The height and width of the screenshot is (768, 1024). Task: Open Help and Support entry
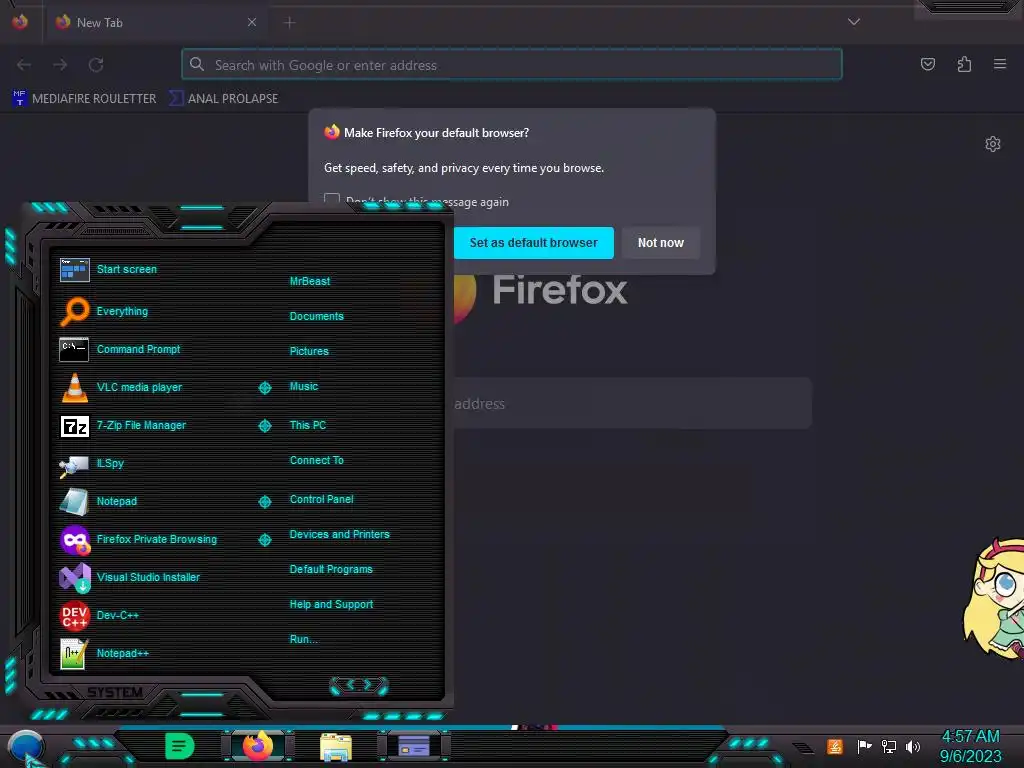[x=331, y=605]
